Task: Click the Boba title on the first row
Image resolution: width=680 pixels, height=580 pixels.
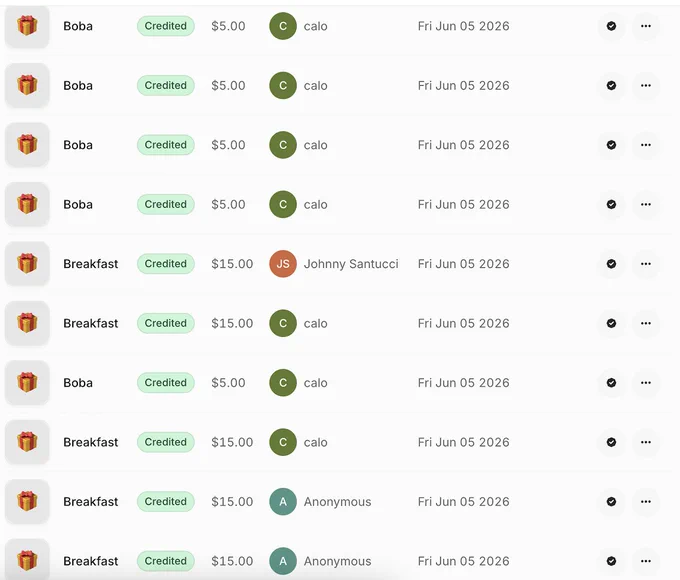Action: click(78, 26)
